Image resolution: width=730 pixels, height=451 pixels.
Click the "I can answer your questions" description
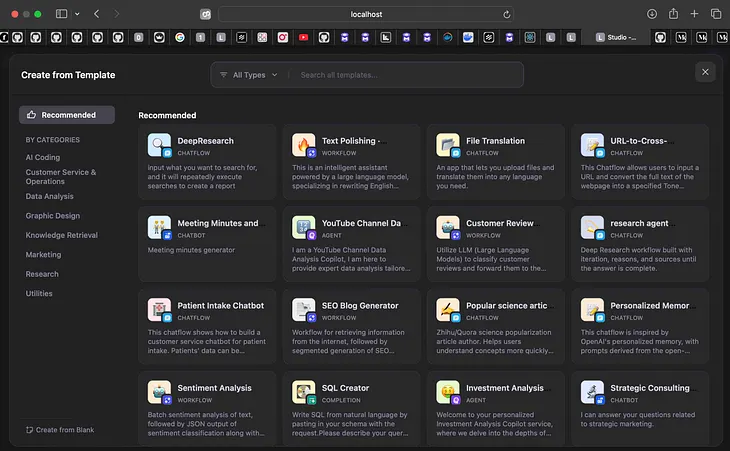tap(638, 419)
